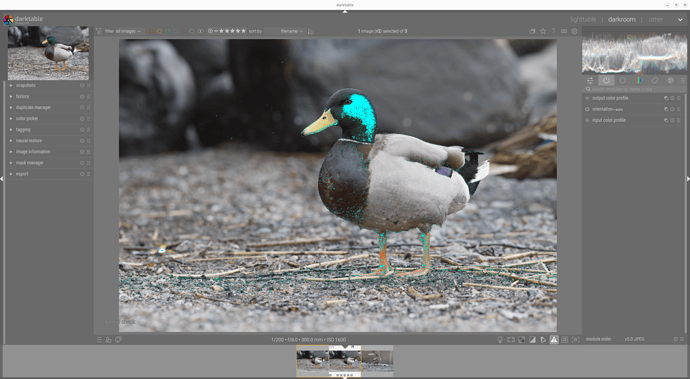Open export panel presets menu
The width and height of the screenshot is (690, 379).
click(x=88, y=174)
